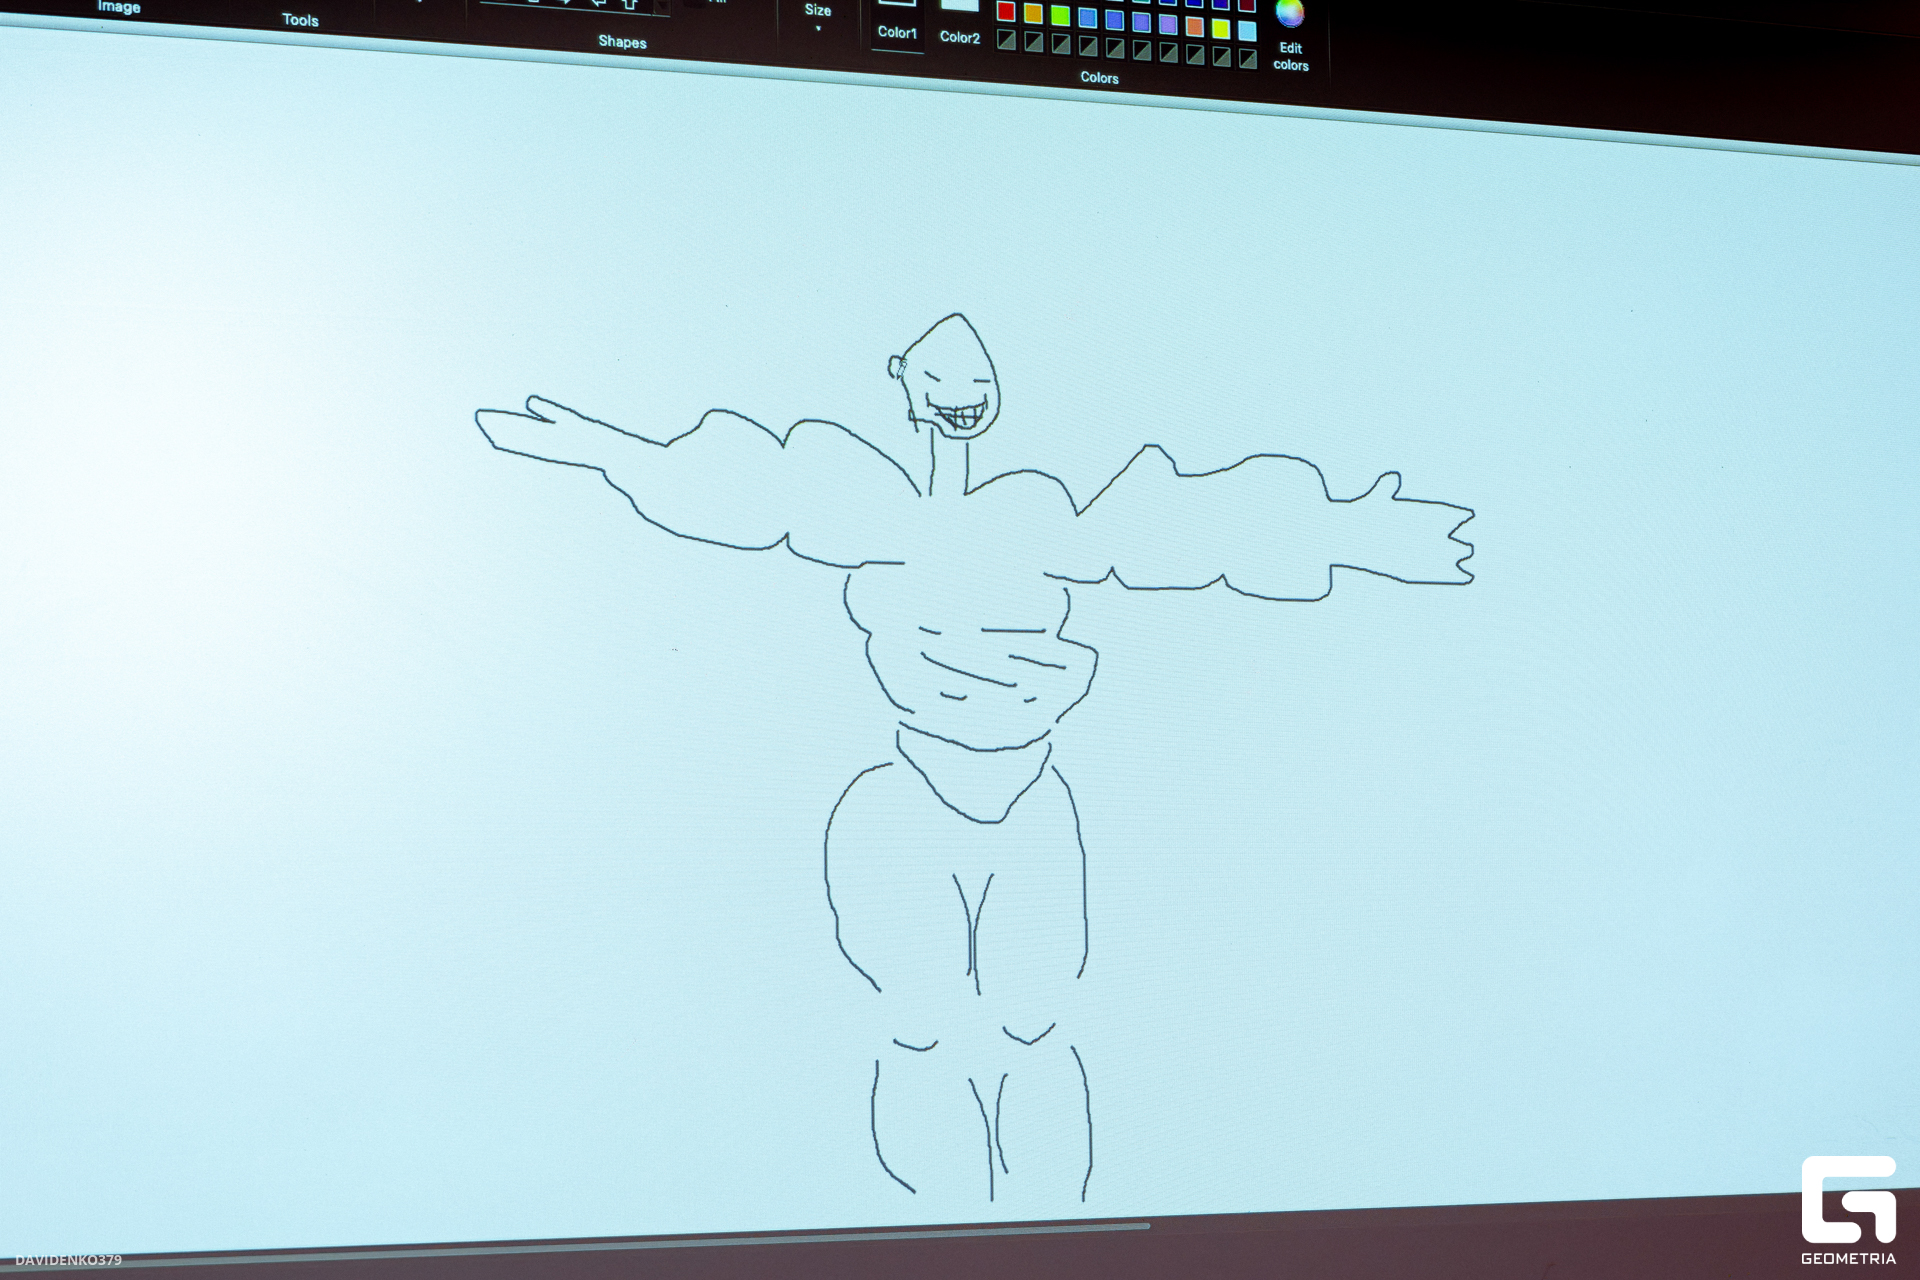Click the first empty custom color slot
Screen dimensions: 1920x1280
coord(1006,40)
